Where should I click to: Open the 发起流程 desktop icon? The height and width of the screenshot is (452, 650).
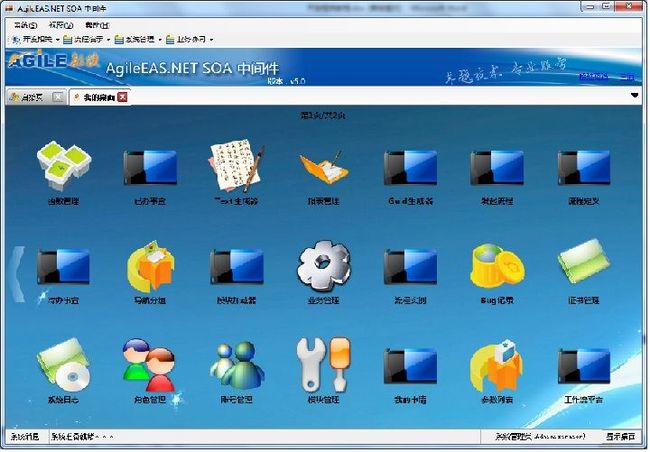pyautogui.click(x=497, y=167)
